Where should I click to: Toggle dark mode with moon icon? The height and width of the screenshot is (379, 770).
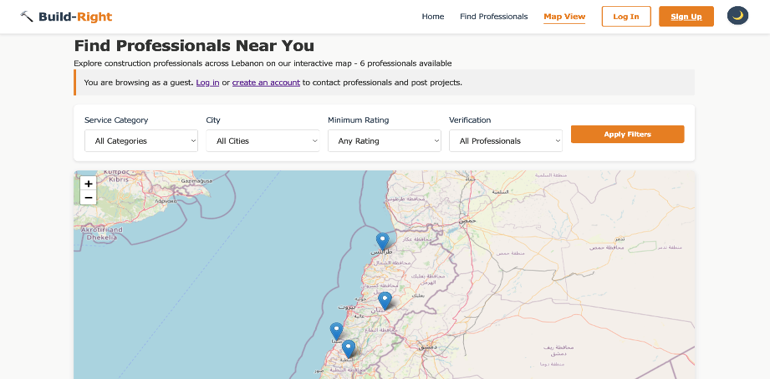[737, 16]
